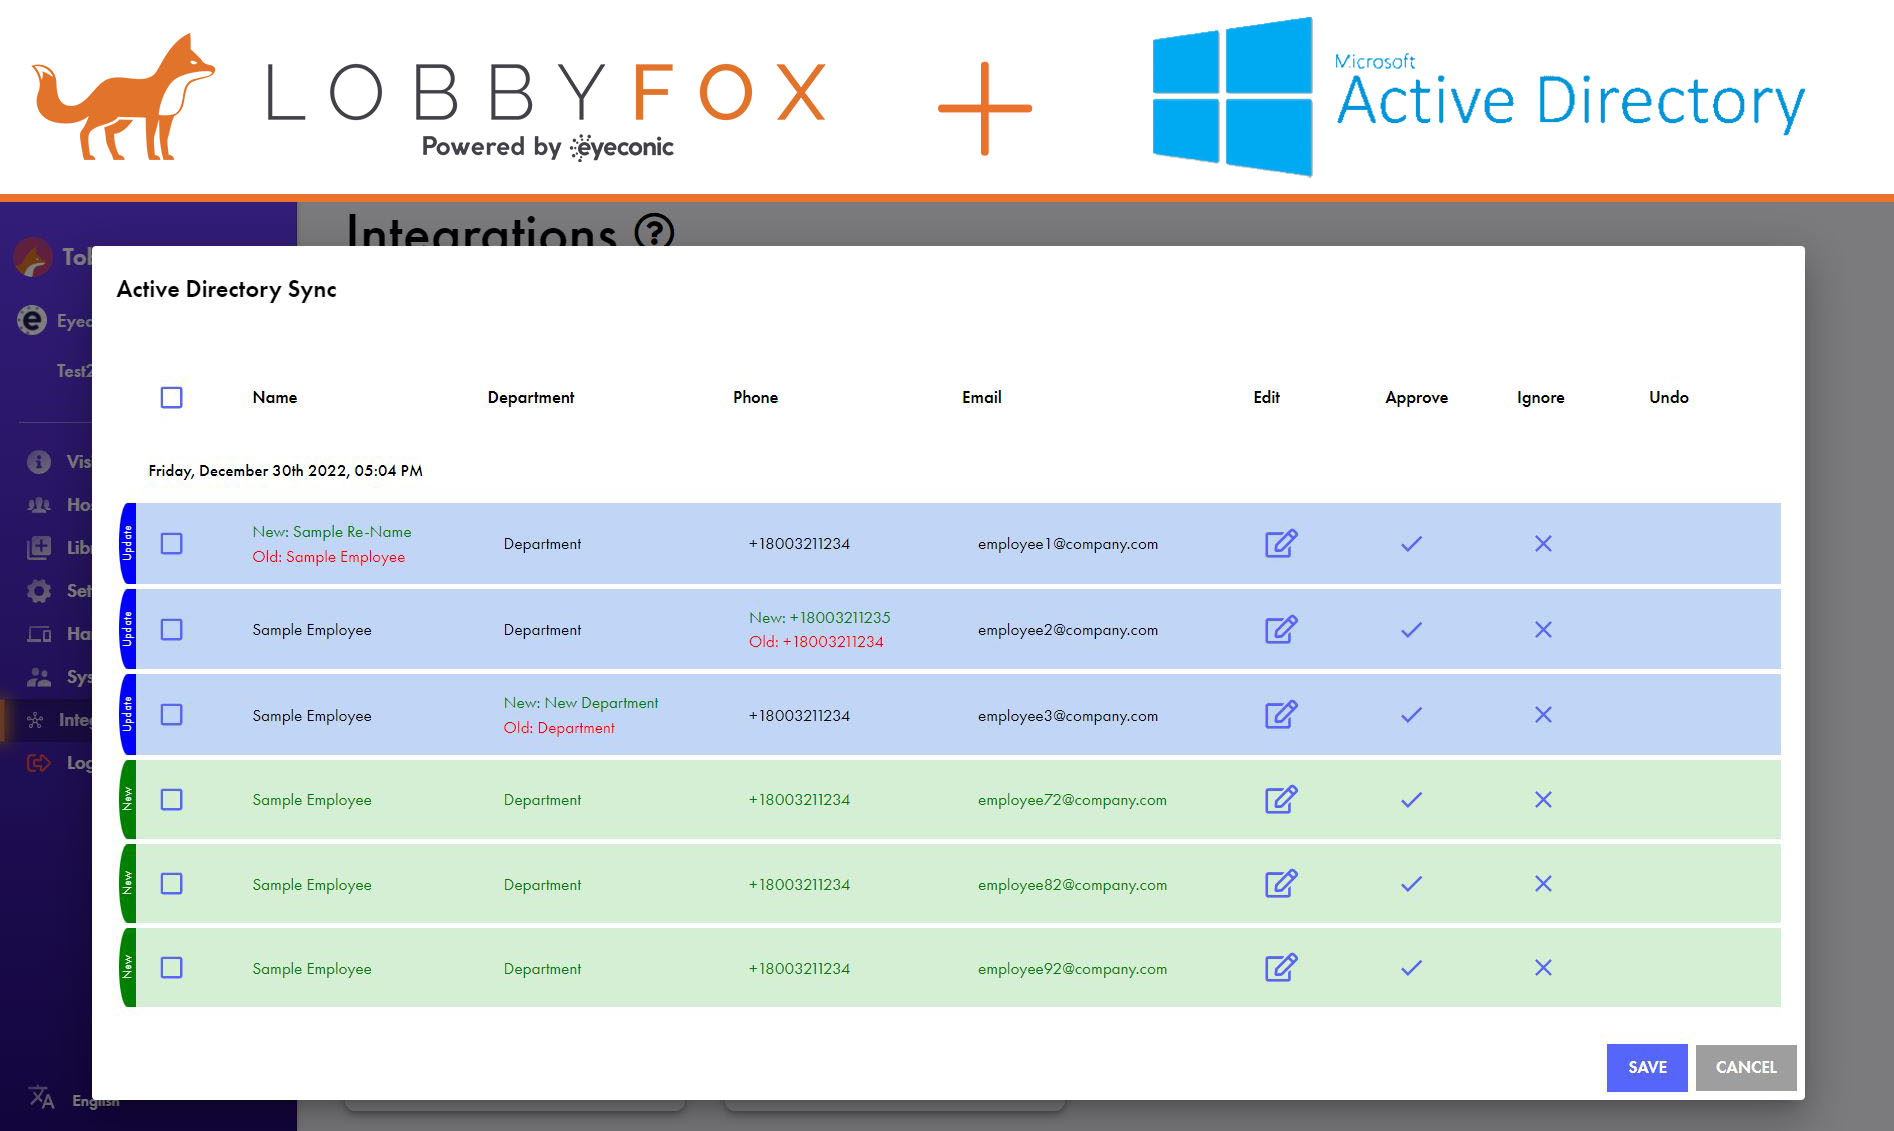Click the SAVE button
The width and height of the screenshot is (1894, 1131).
[x=1646, y=1067]
